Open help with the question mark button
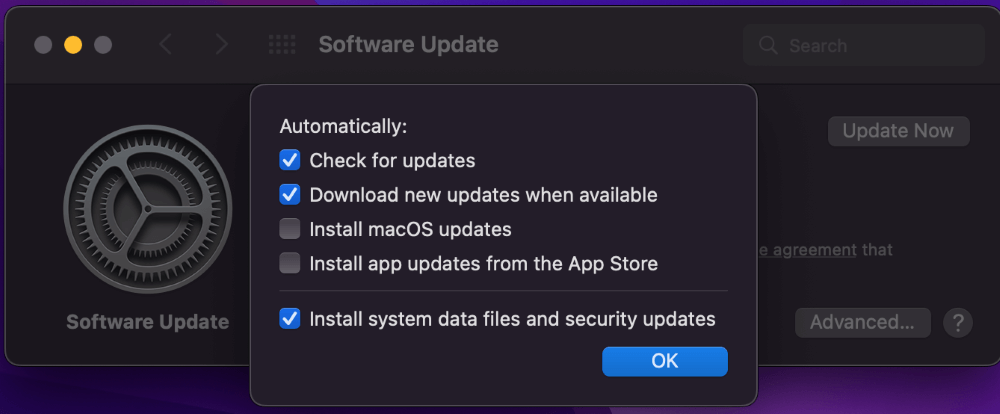Image resolution: width=1000 pixels, height=414 pixels. [x=957, y=323]
